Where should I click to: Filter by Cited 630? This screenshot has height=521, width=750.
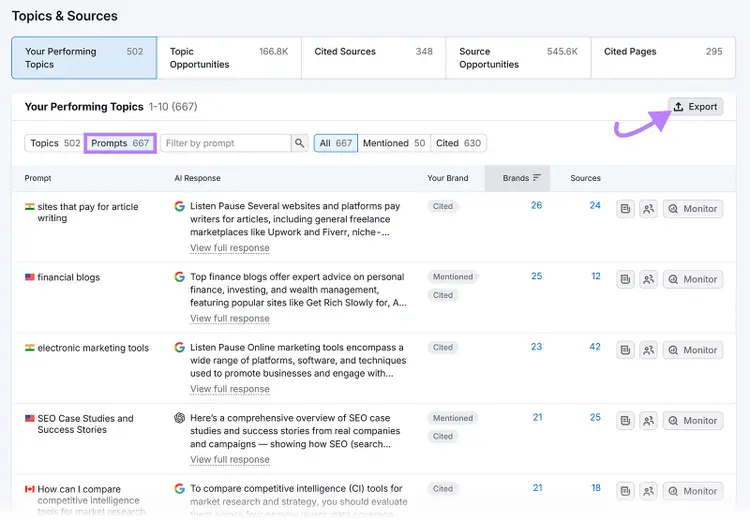tap(458, 143)
